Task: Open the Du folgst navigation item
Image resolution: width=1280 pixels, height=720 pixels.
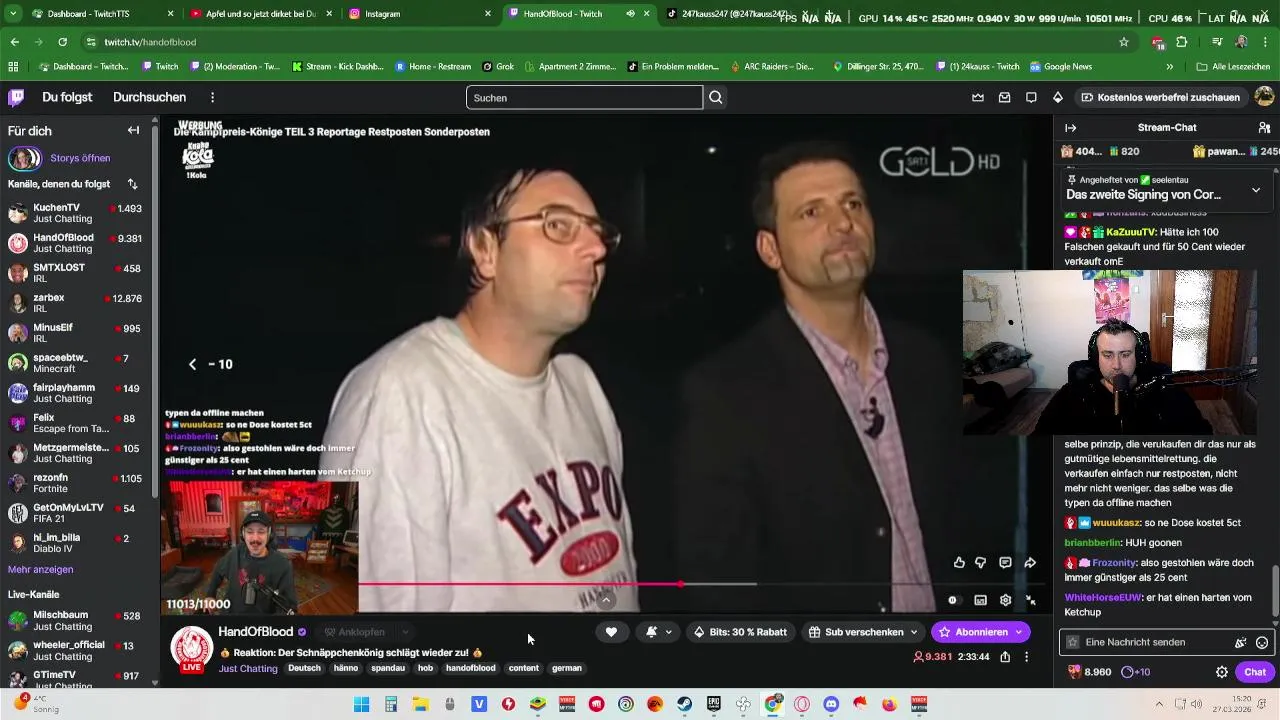Action: click(x=67, y=97)
